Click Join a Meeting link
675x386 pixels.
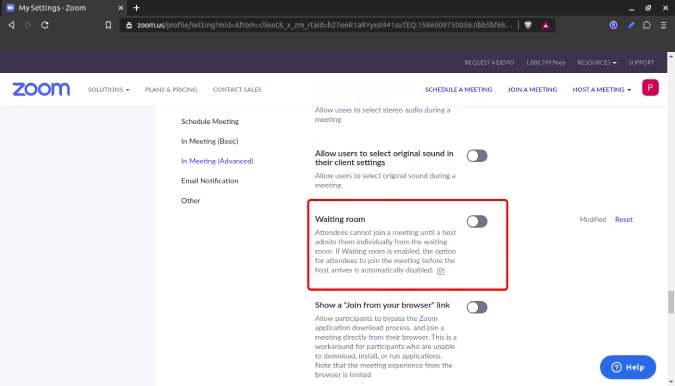tap(532, 90)
